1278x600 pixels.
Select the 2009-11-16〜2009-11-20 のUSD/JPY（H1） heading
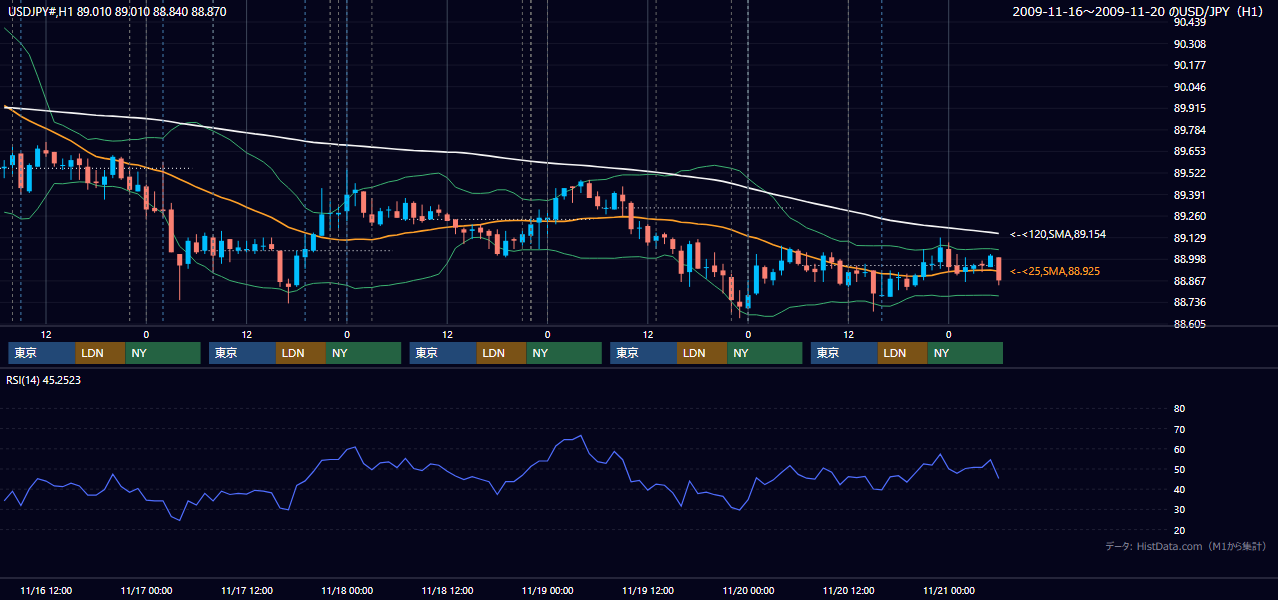coord(1140,11)
